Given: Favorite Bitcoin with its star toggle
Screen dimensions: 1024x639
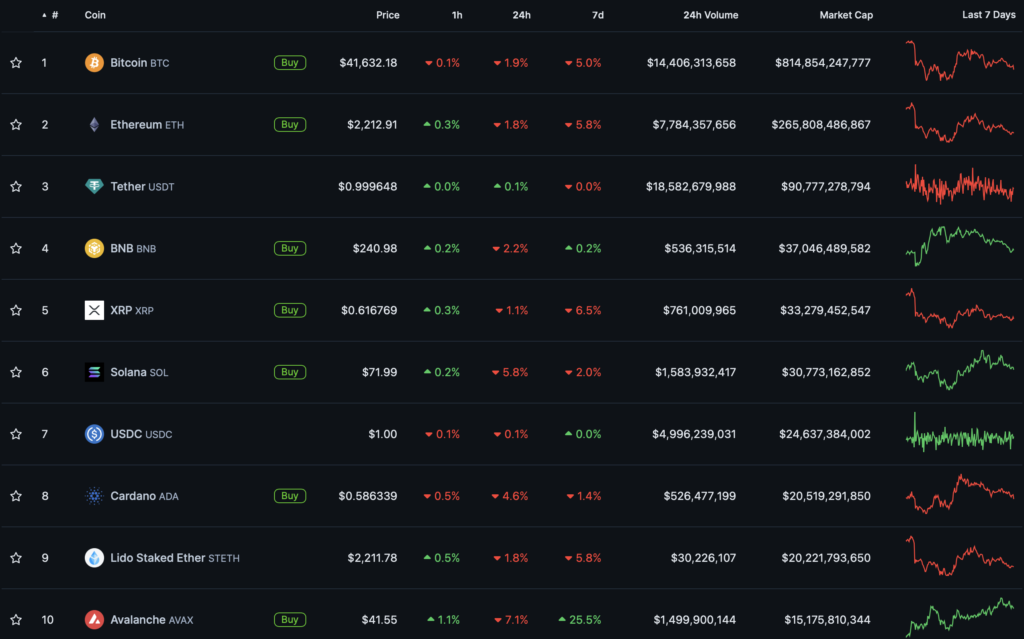Looking at the screenshot, I should pos(16,63).
